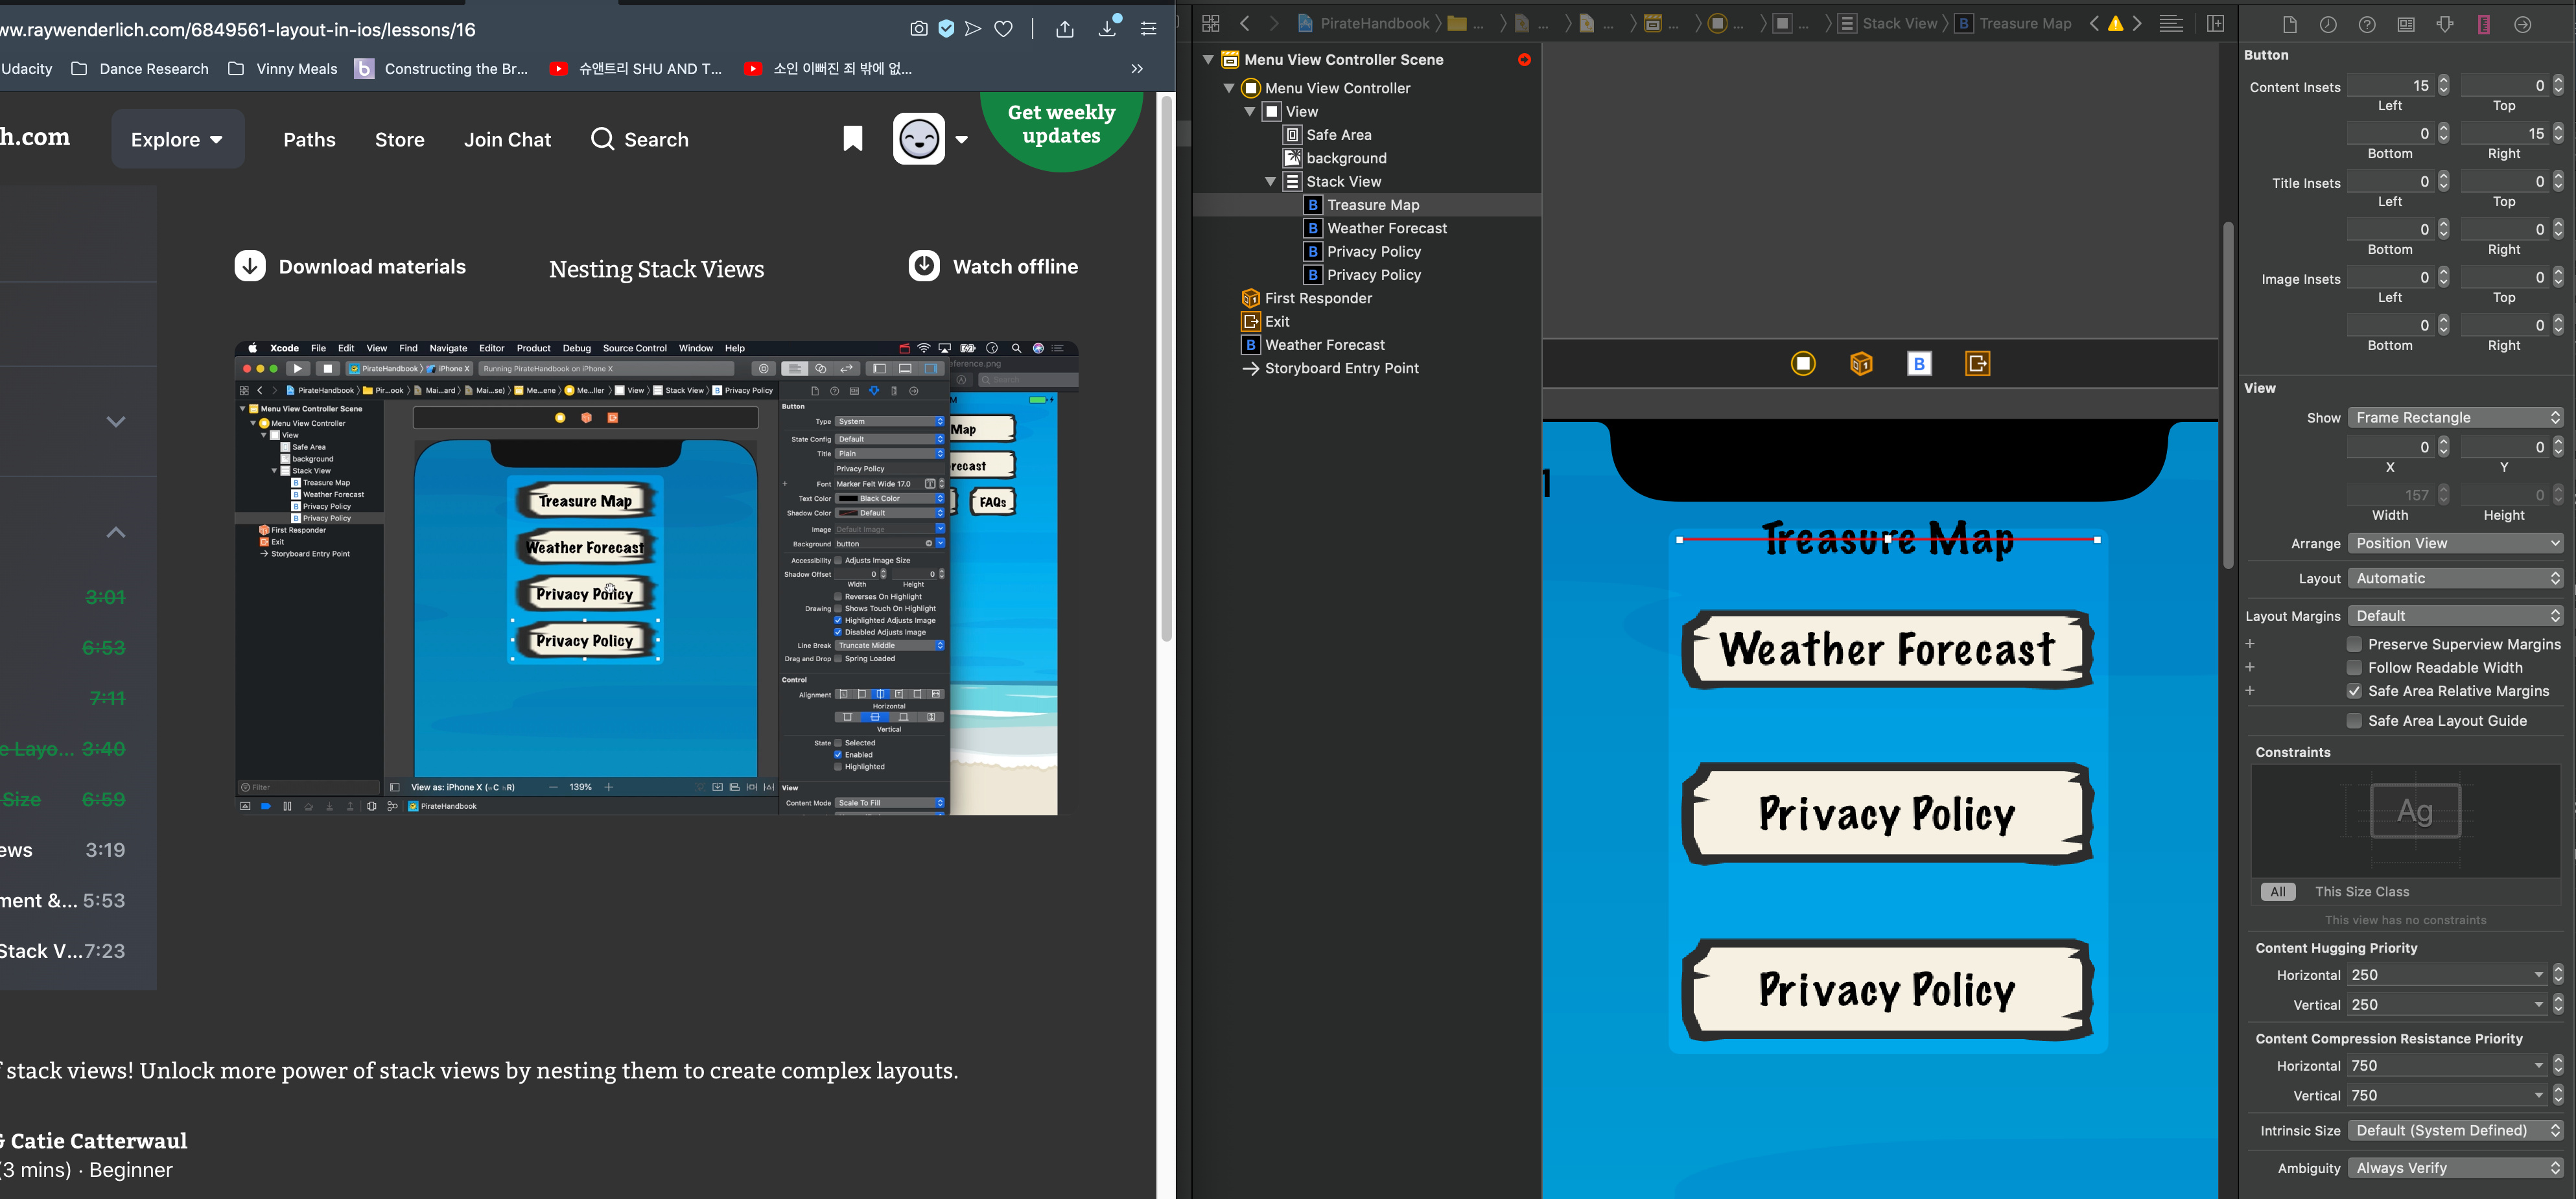The image size is (2576, 1199).
Task: Select Weather Forecast button in Stack View outline
Action: (x=1386, y=229)
